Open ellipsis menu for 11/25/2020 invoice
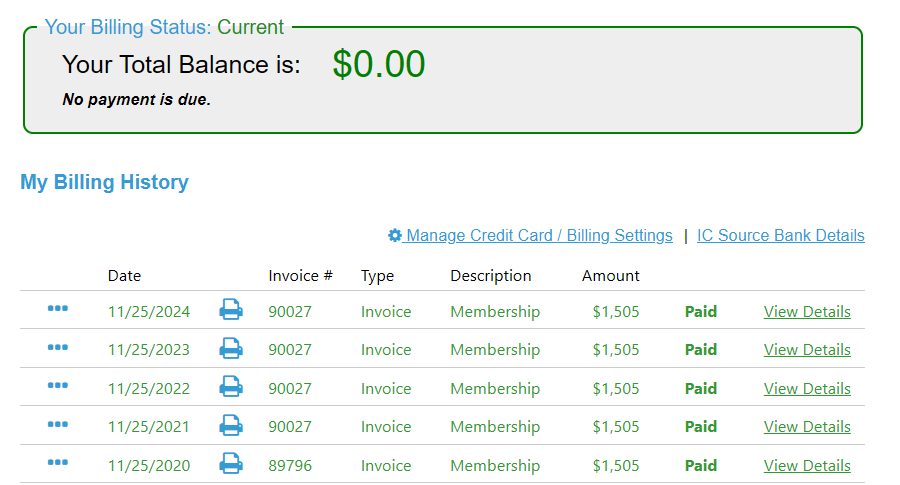 coord(58,462)
